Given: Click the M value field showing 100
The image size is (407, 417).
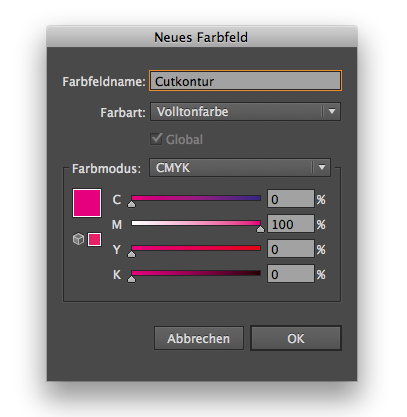Looking at the screenshot, I should (291, 224).
